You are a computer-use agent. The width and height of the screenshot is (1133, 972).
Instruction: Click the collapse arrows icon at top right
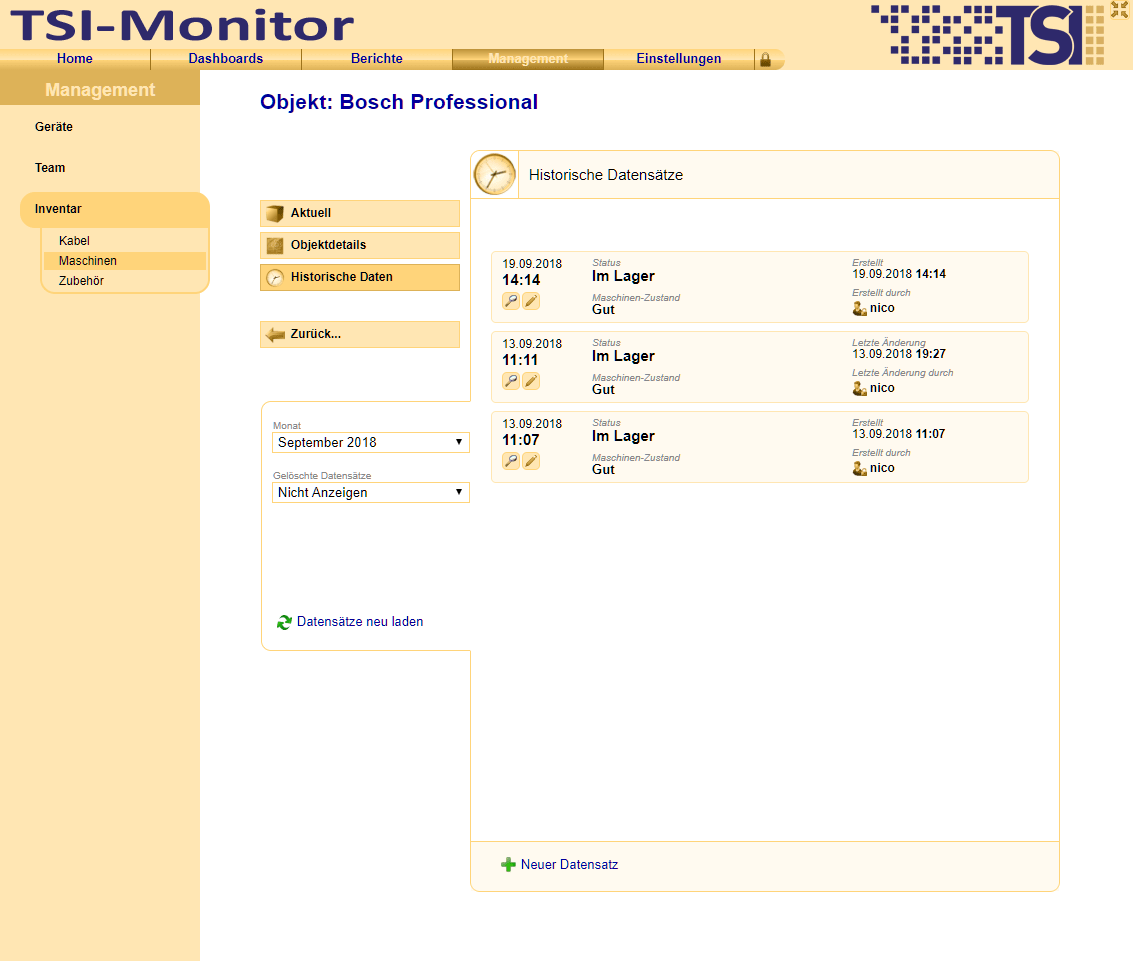click(x=1119, y=9)
